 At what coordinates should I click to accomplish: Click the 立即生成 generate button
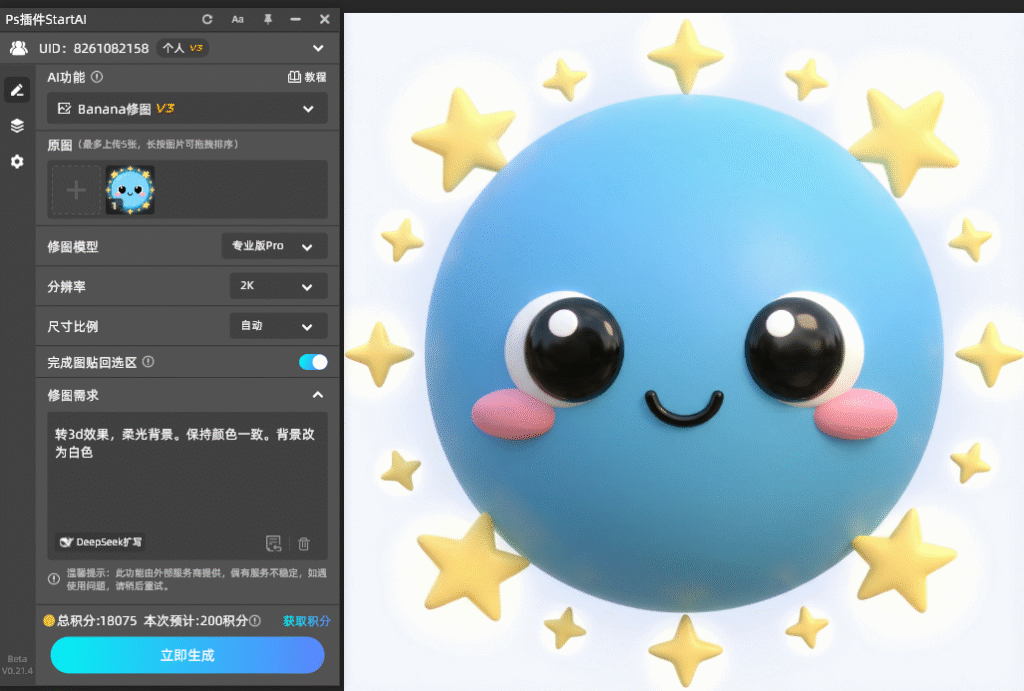(x=187, y=655)
